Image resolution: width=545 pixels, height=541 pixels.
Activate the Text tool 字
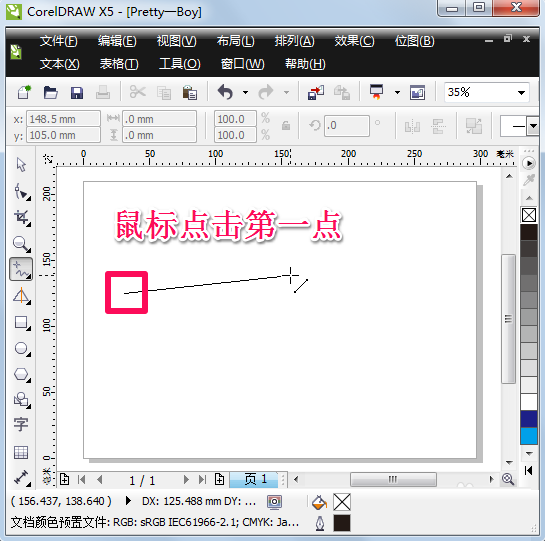[x=21, y=425]
